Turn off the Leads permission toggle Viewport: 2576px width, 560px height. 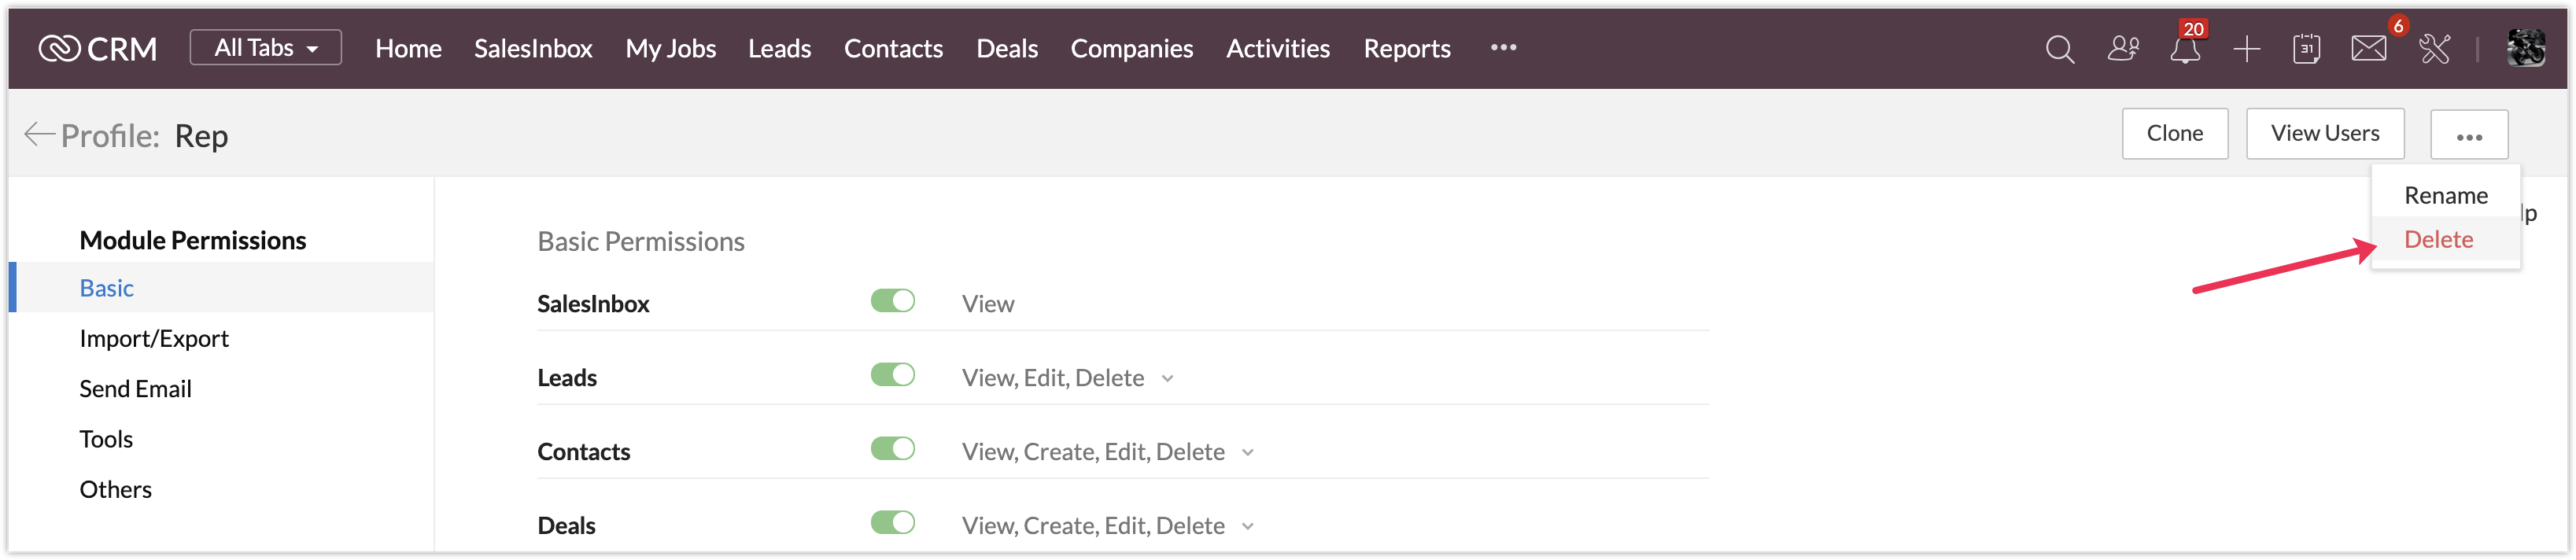click(892, 375)
